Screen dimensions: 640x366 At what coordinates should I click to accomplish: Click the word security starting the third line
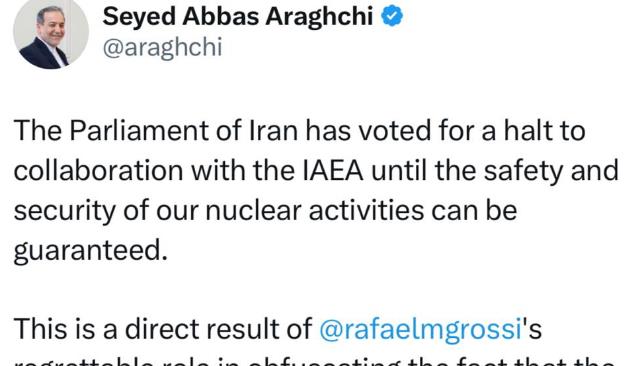coord(64,211)
